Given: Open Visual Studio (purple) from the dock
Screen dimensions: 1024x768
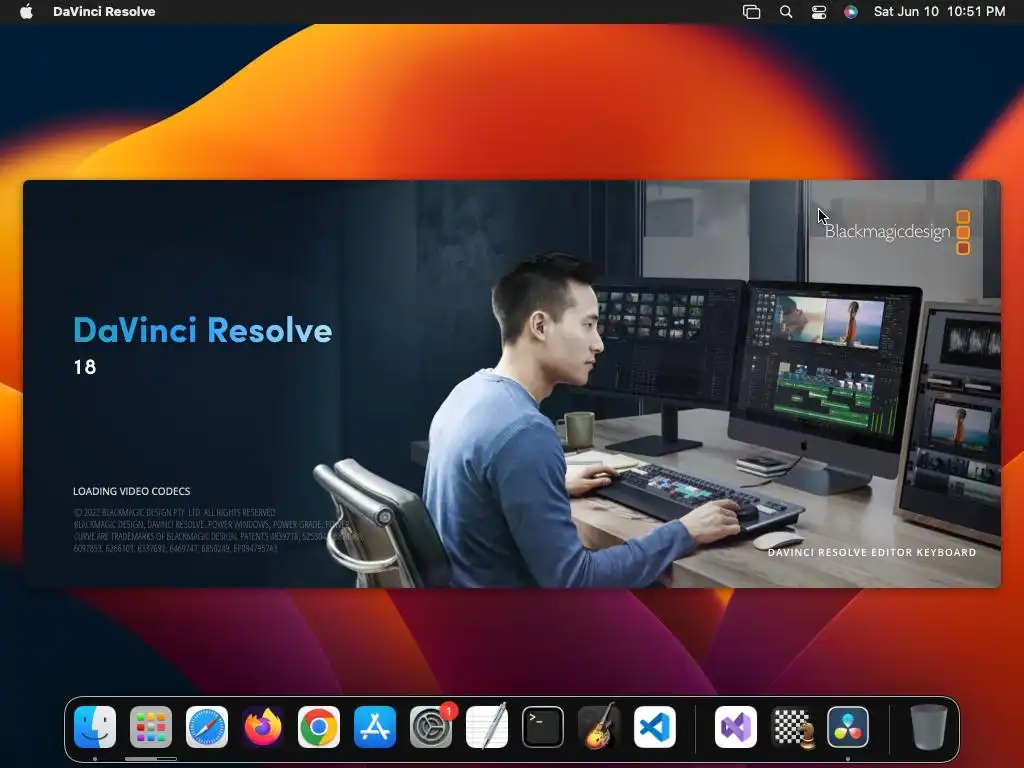Looking at the screenshot, I should pos(736,727).
